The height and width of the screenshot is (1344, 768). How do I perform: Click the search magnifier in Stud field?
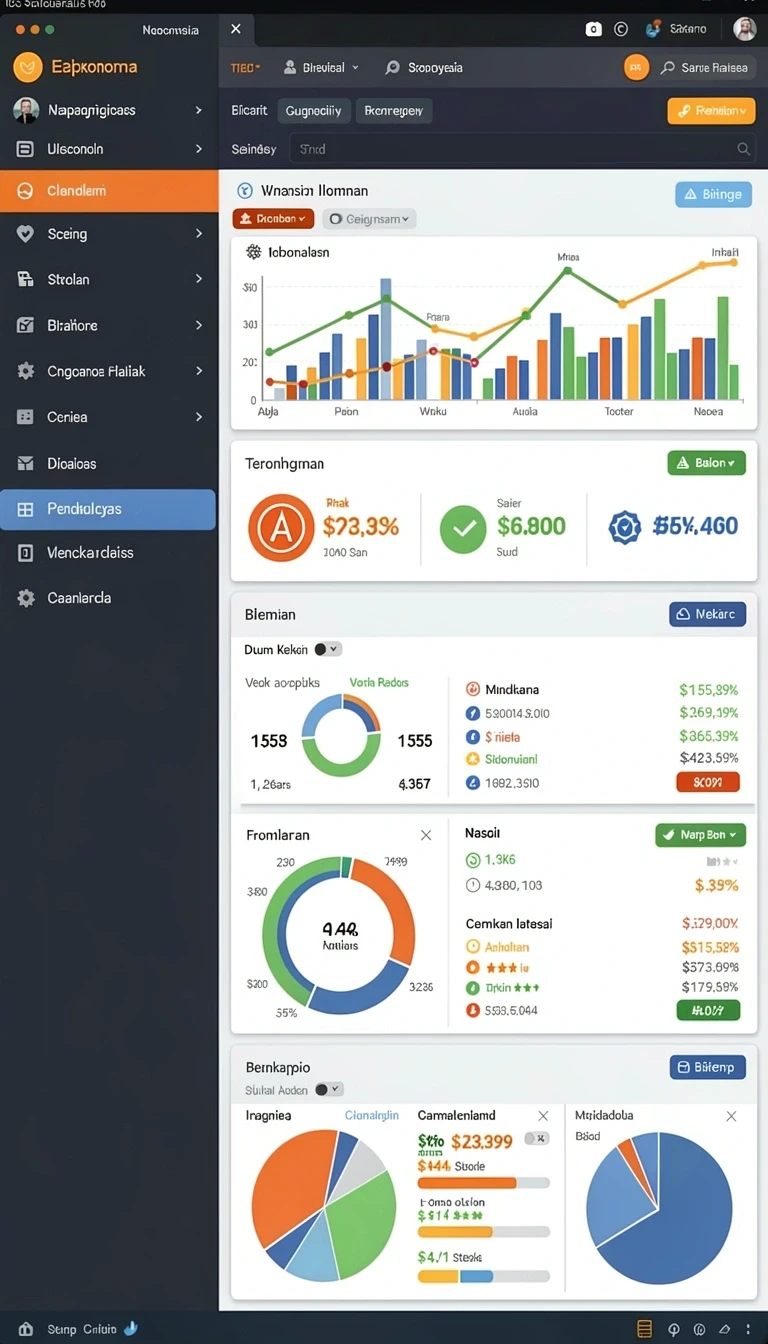tap(744, 149)
